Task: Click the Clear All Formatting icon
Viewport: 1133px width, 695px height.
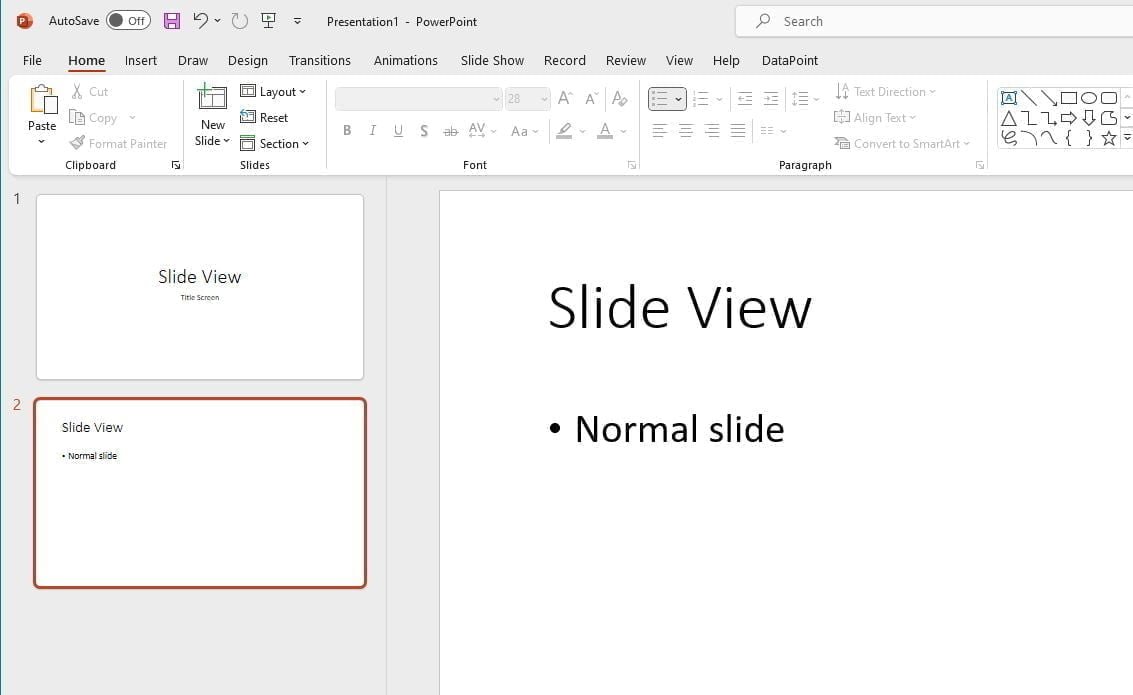Action: point(619,98)
